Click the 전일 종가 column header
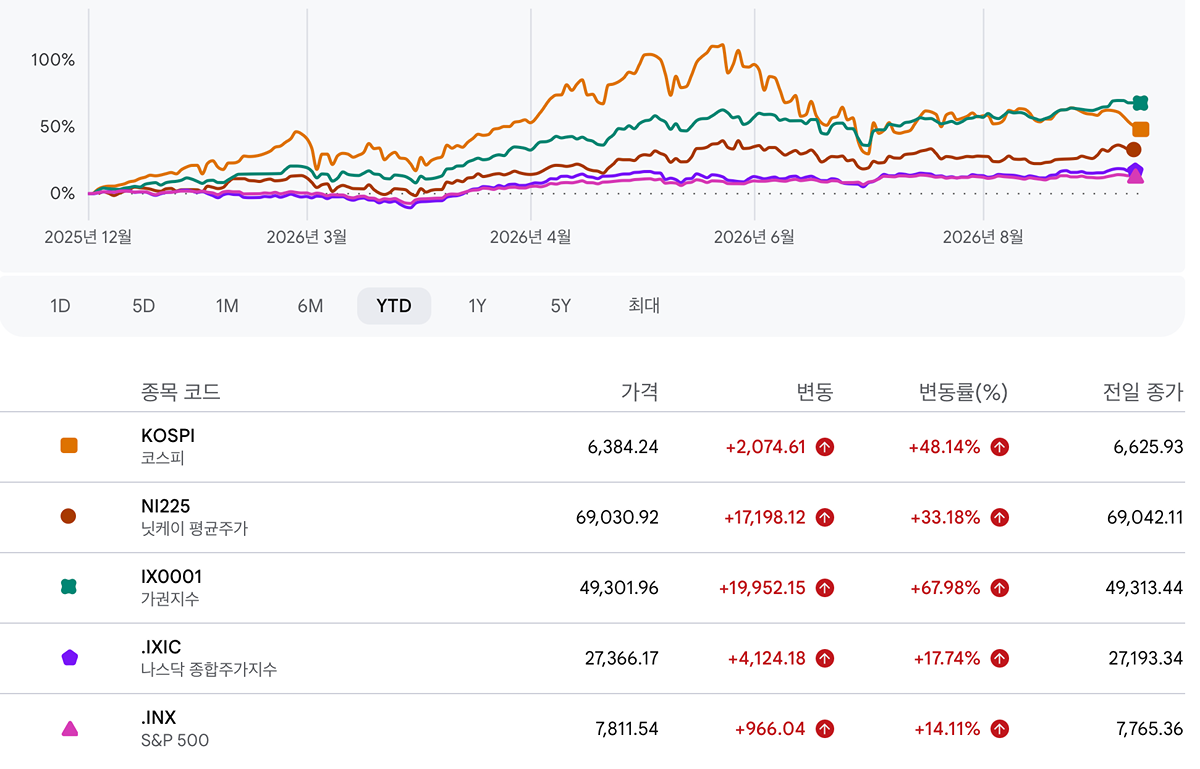This screenshot has width=1200, height=769. click(x=1144, y=393)
